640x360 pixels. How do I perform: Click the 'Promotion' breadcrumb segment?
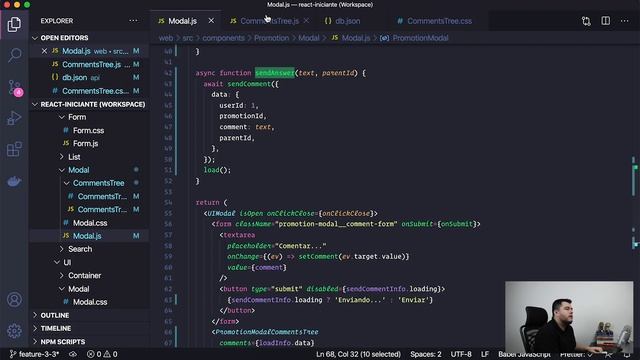click(x=271, y=38)
